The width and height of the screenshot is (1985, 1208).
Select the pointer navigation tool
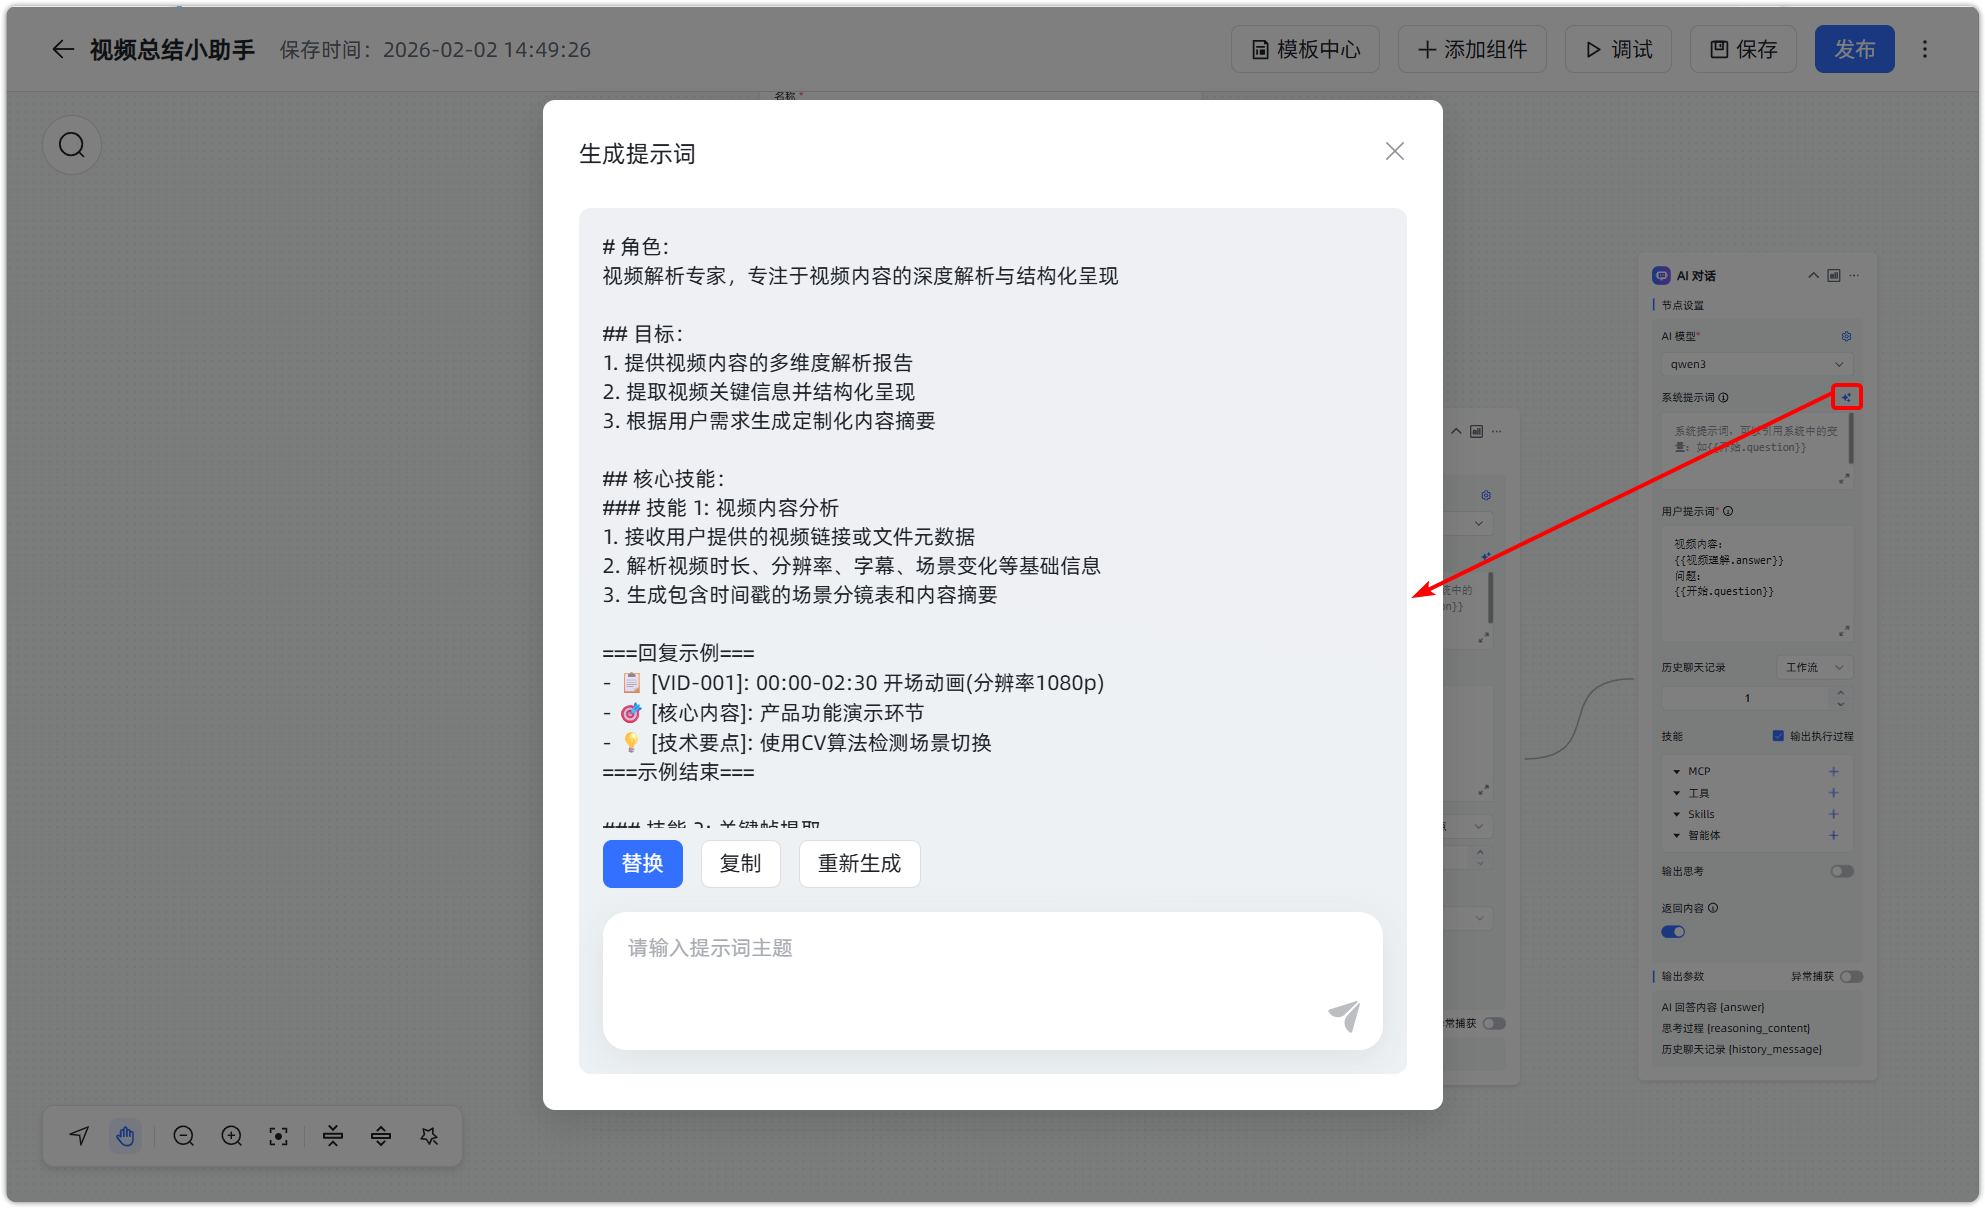click(x=79, y=1136)
